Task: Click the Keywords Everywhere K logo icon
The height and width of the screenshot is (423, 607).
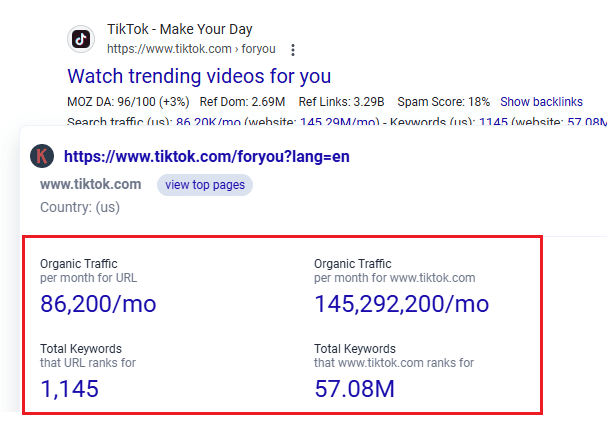Action: [x=42, y=156]
